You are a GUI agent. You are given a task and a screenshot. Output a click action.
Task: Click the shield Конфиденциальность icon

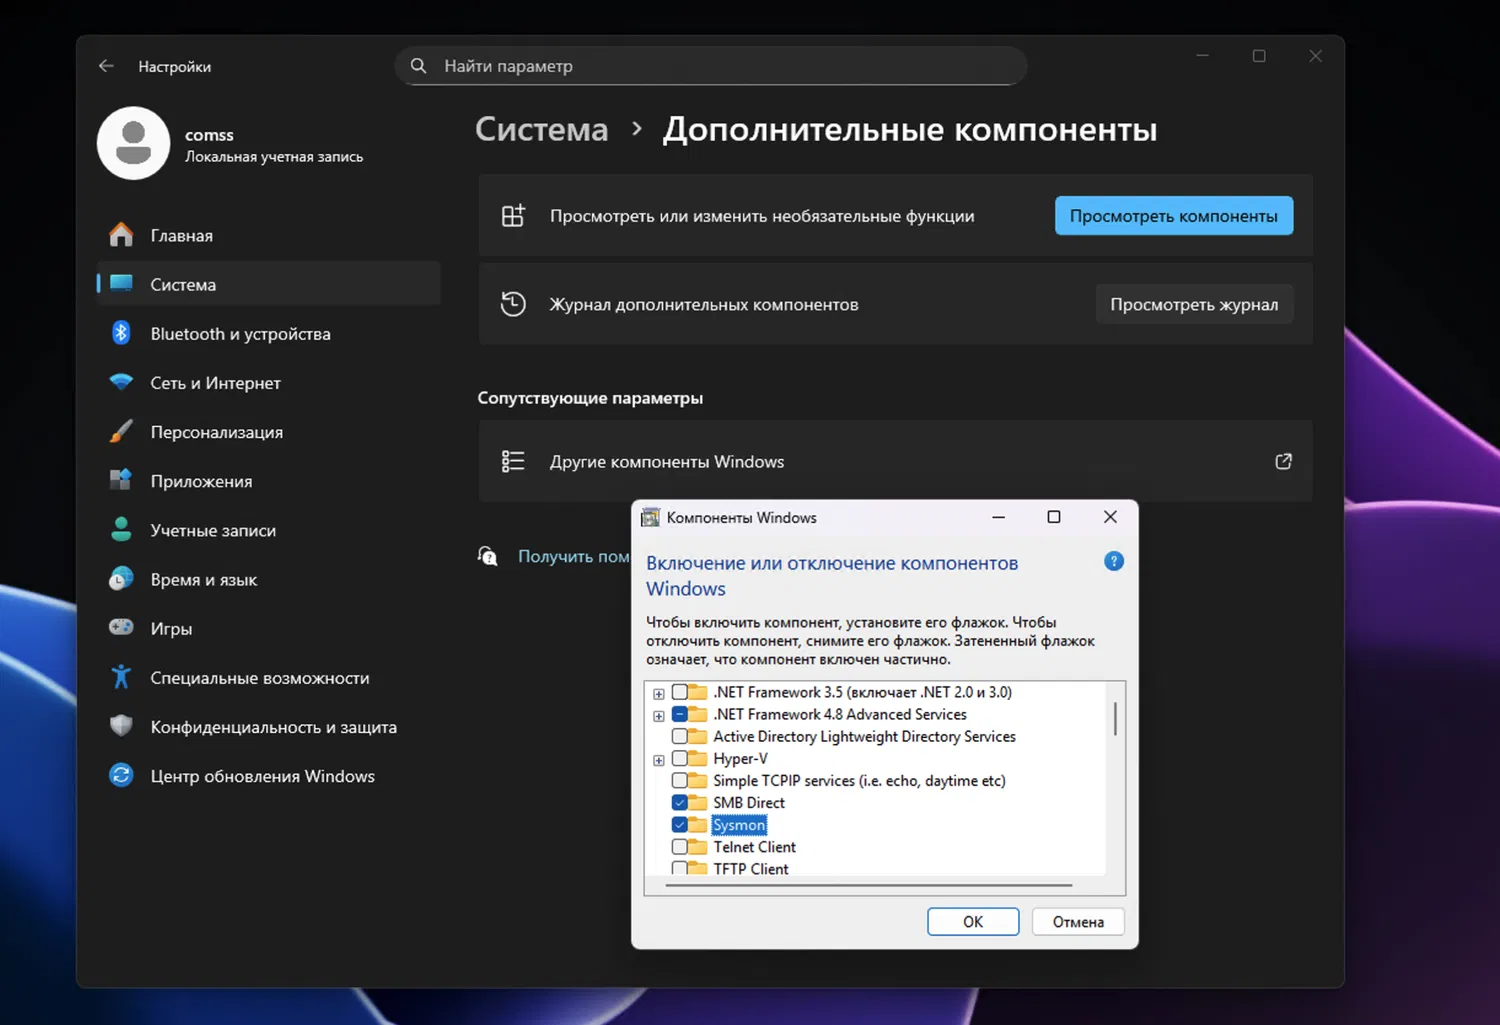tap(121, 726)
